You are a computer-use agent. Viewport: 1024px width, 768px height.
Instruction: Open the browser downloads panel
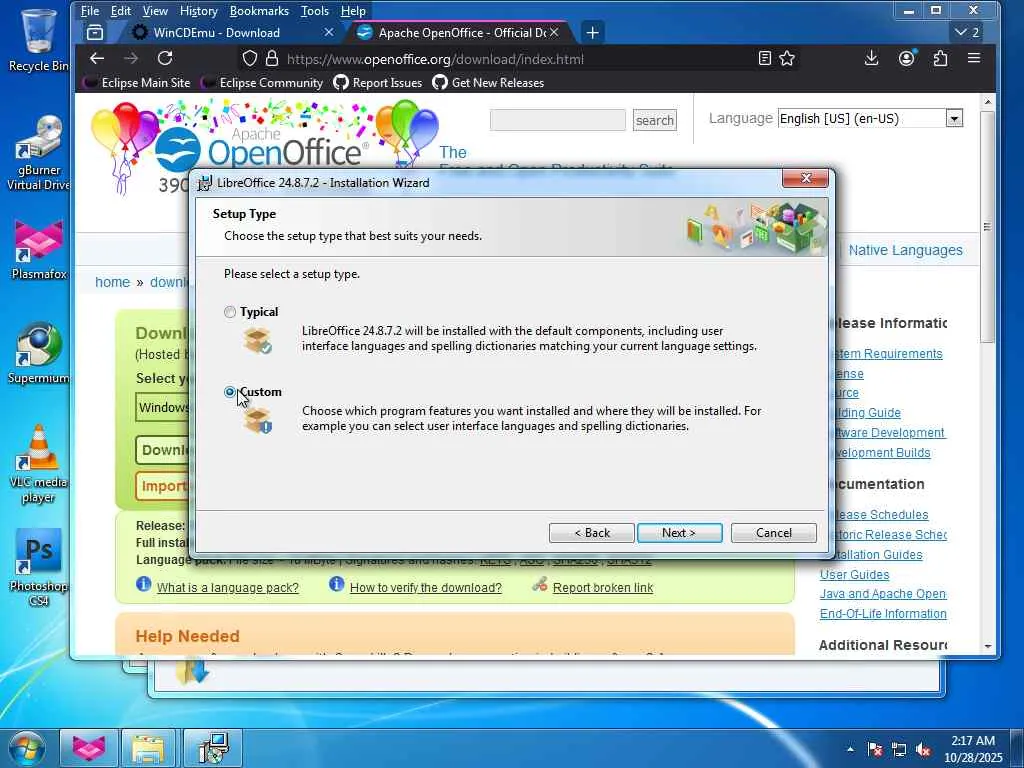tap(871, 59)
